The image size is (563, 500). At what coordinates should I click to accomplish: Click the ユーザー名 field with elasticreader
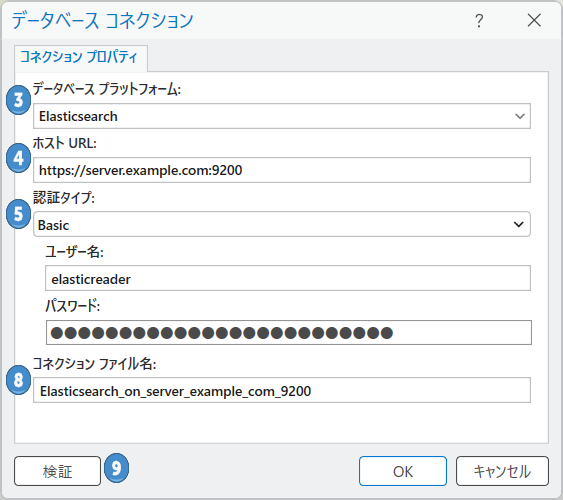point(288,278)
